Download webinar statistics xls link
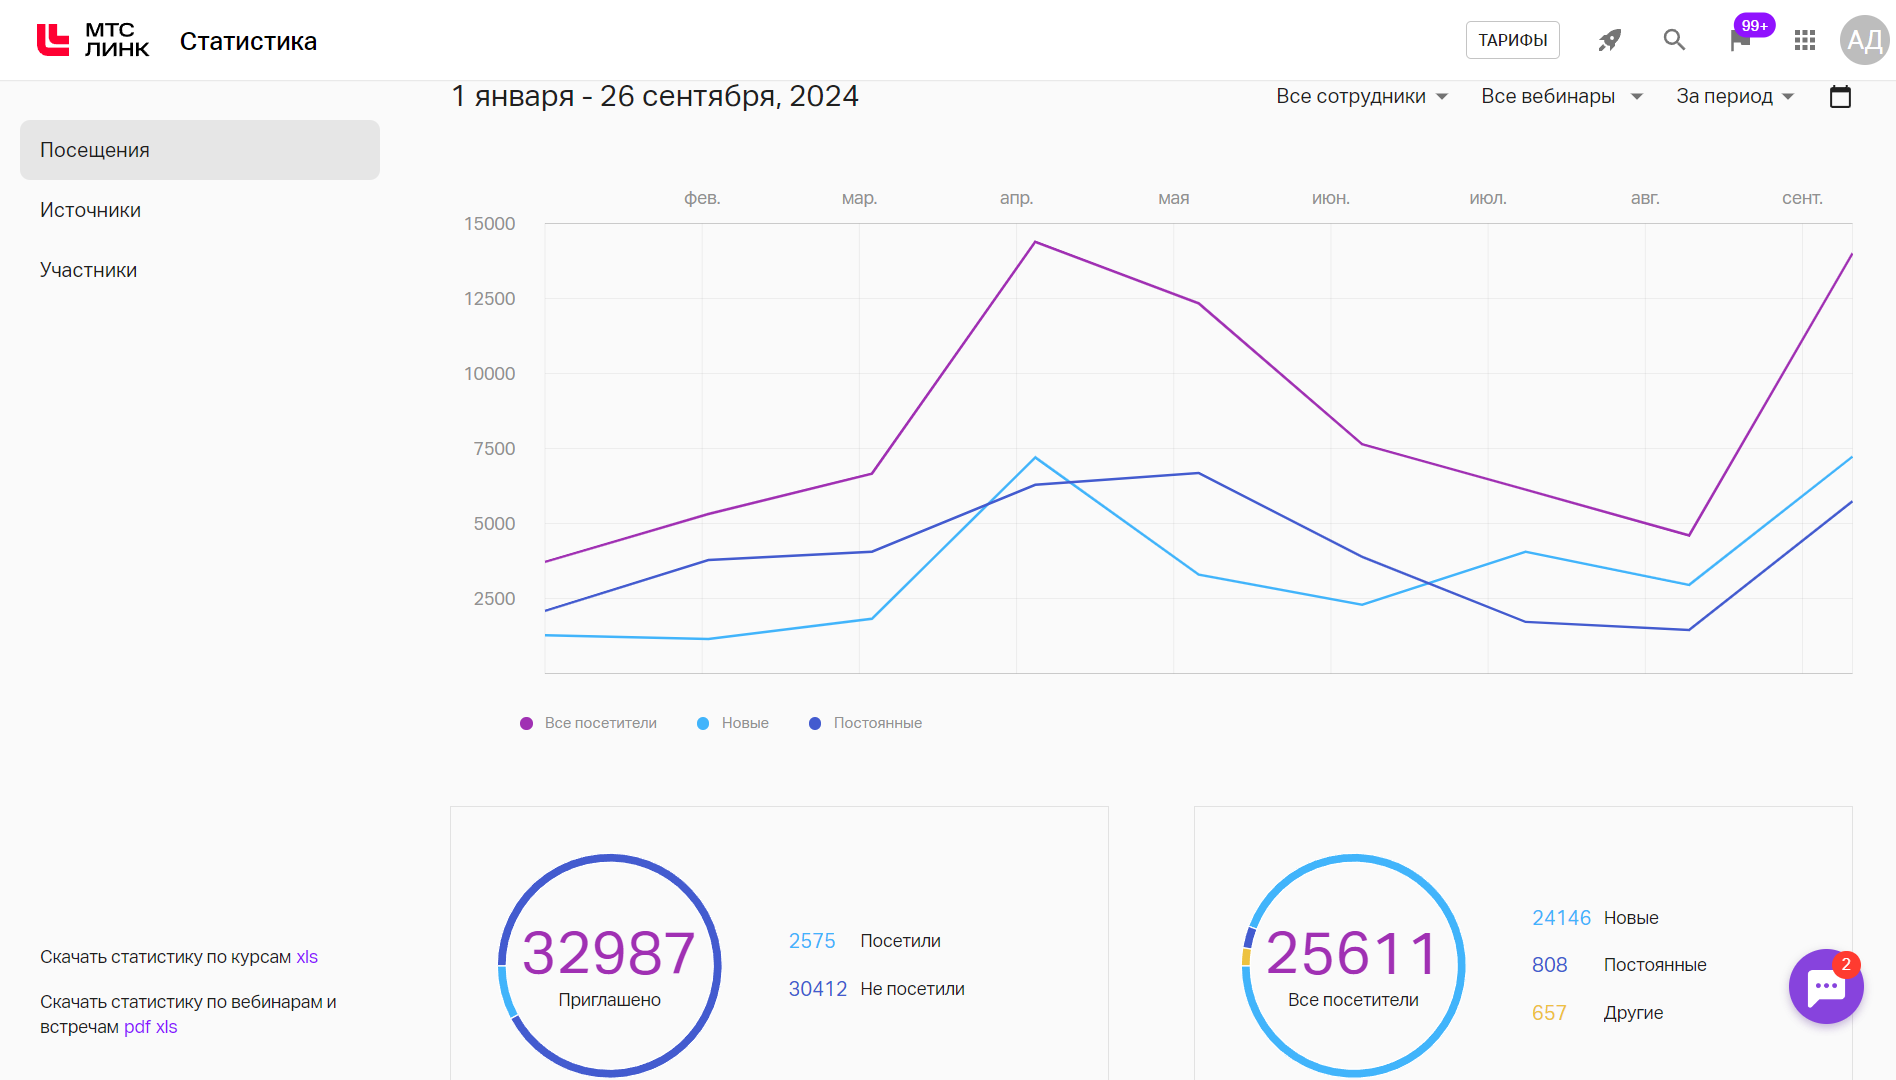 coord(166,1027)
